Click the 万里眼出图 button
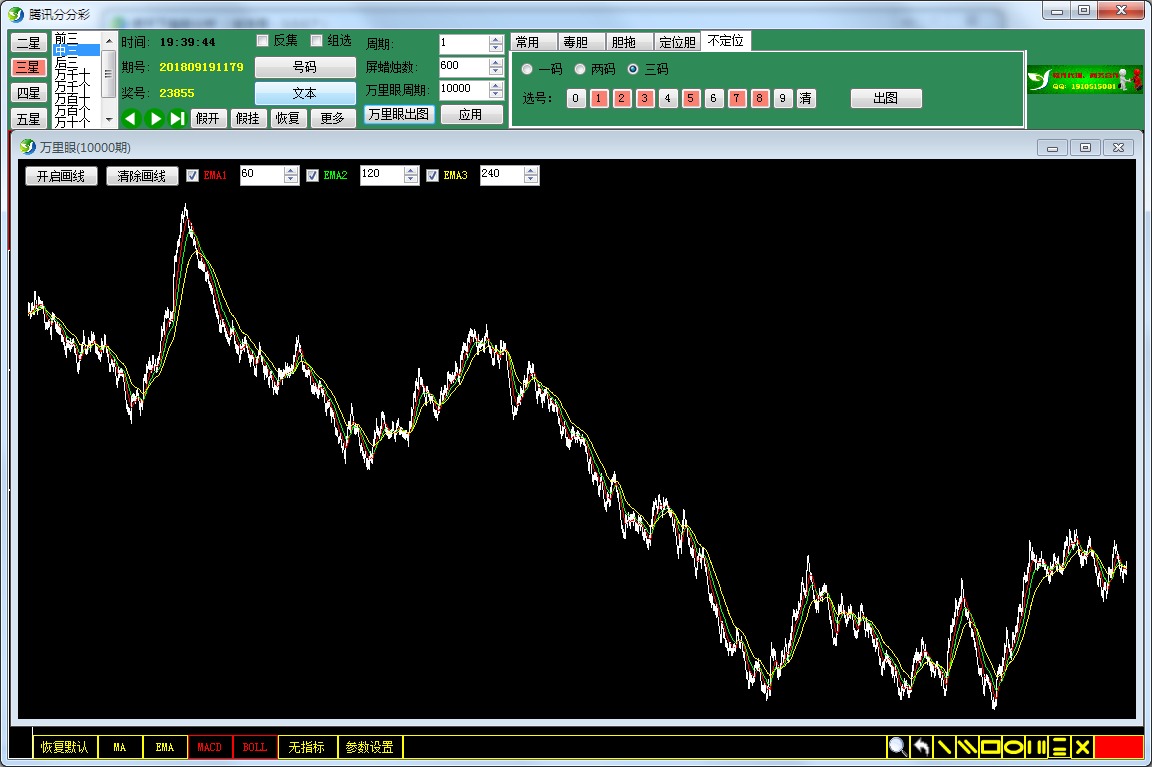 (x=399, y=115)
